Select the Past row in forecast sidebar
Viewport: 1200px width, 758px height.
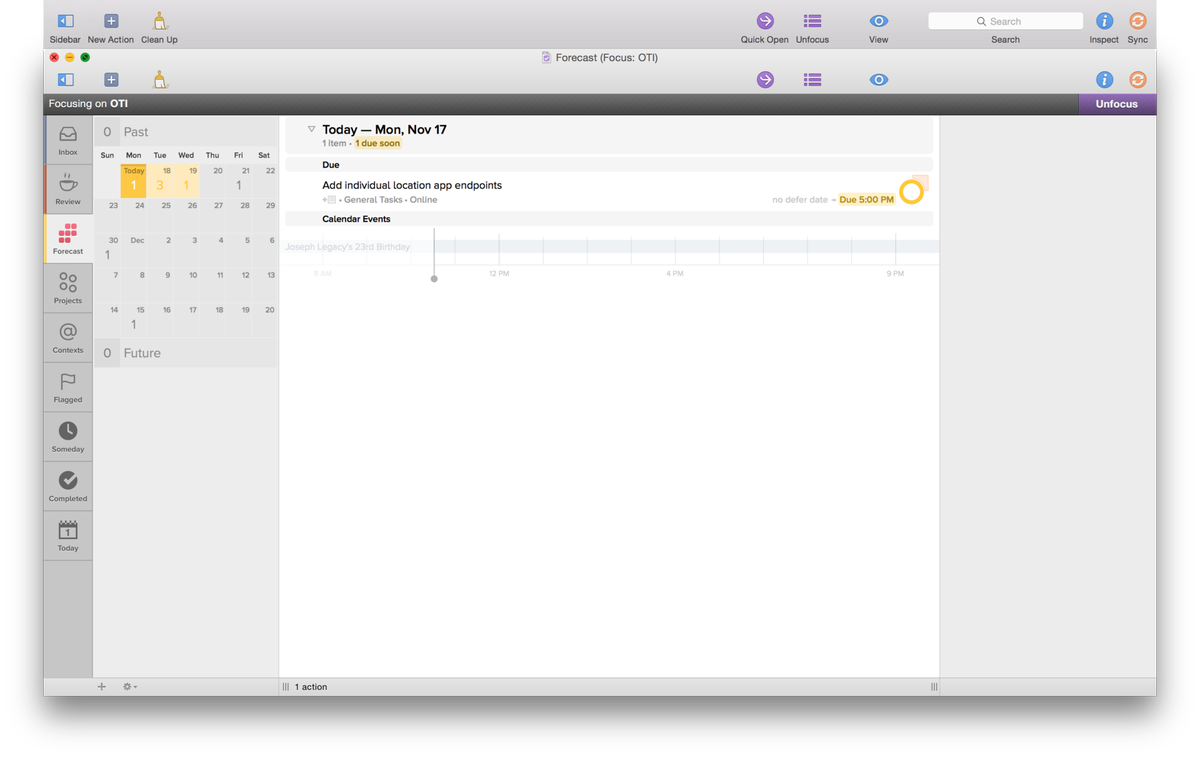[x=186, y=132]
